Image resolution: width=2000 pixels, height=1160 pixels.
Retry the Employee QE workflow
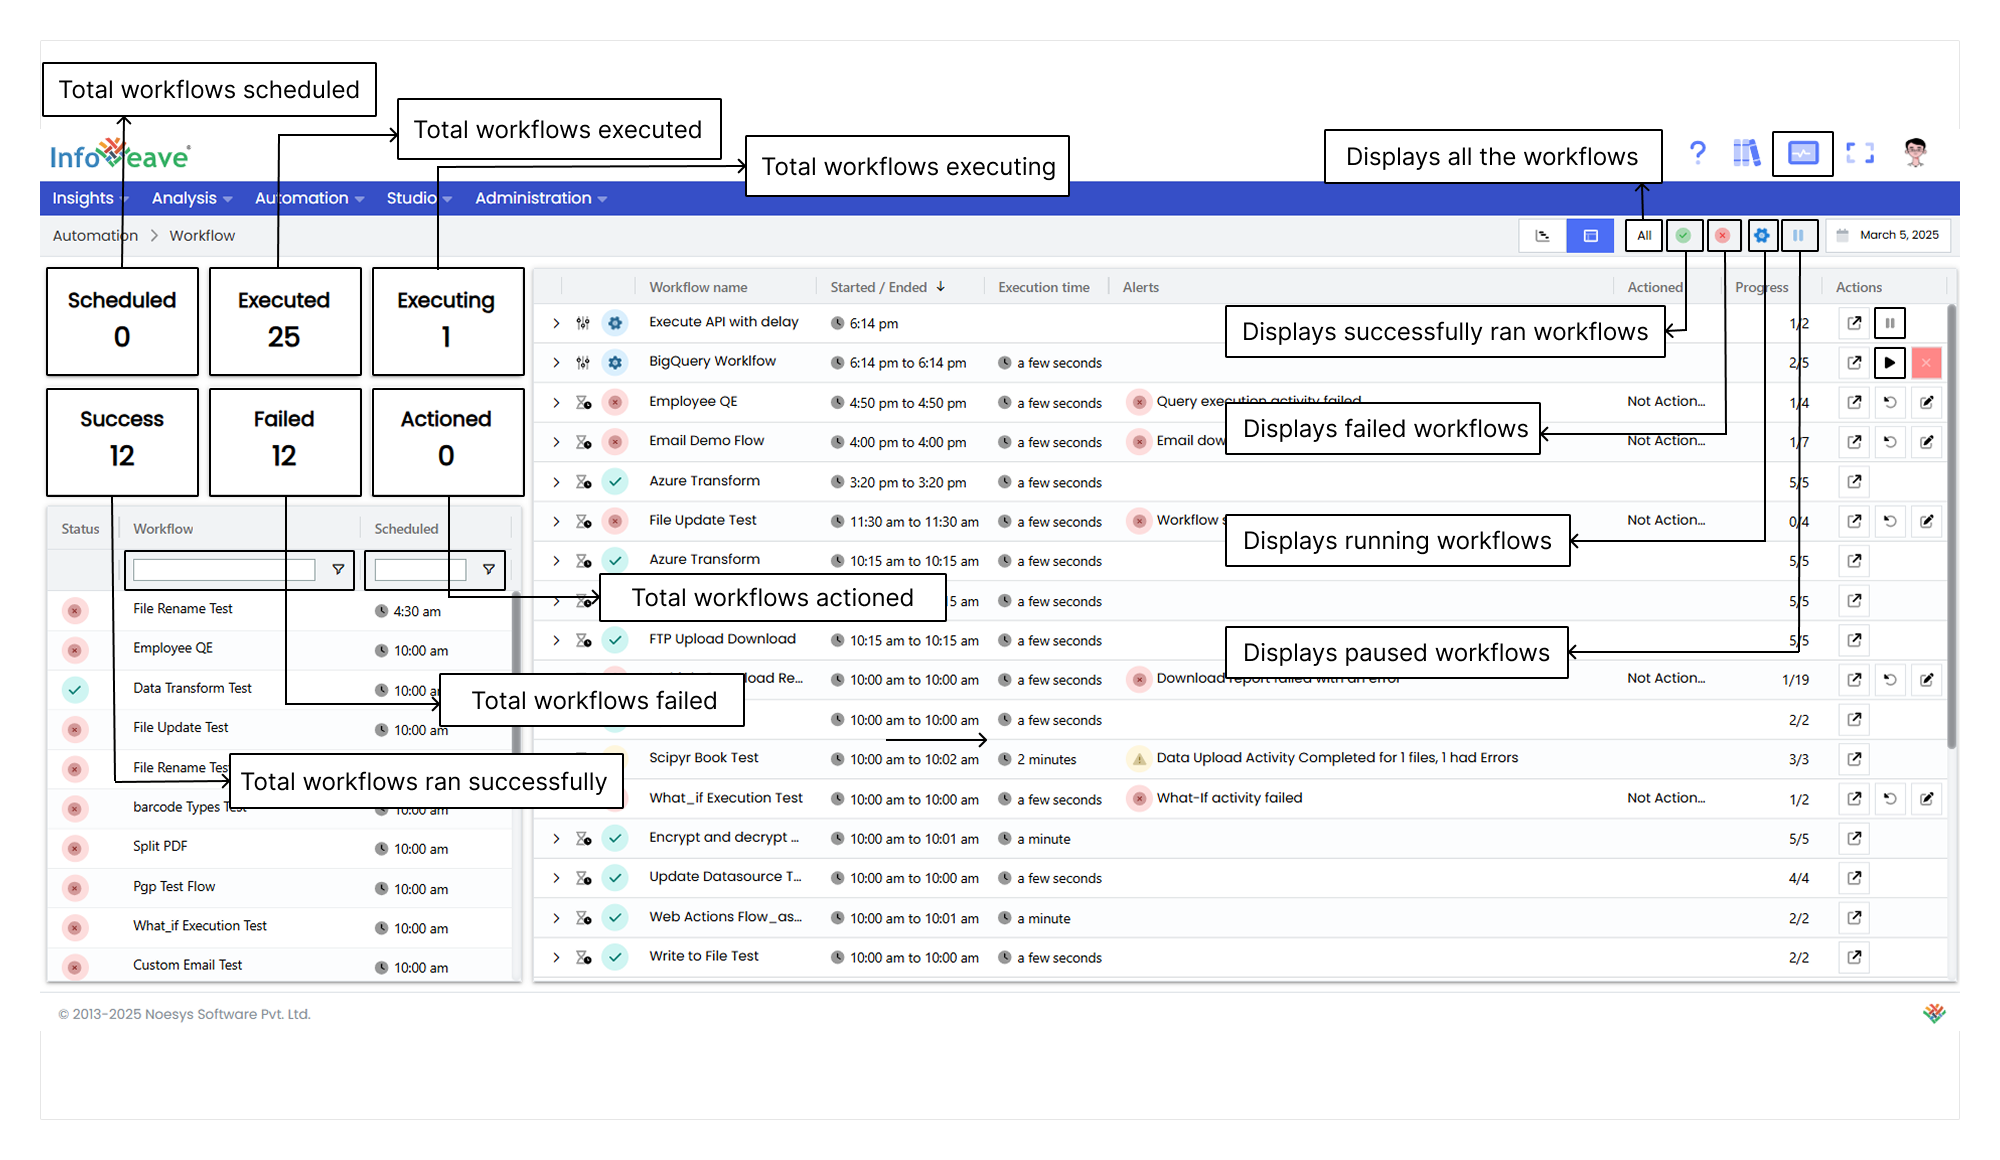(1890, 402)
